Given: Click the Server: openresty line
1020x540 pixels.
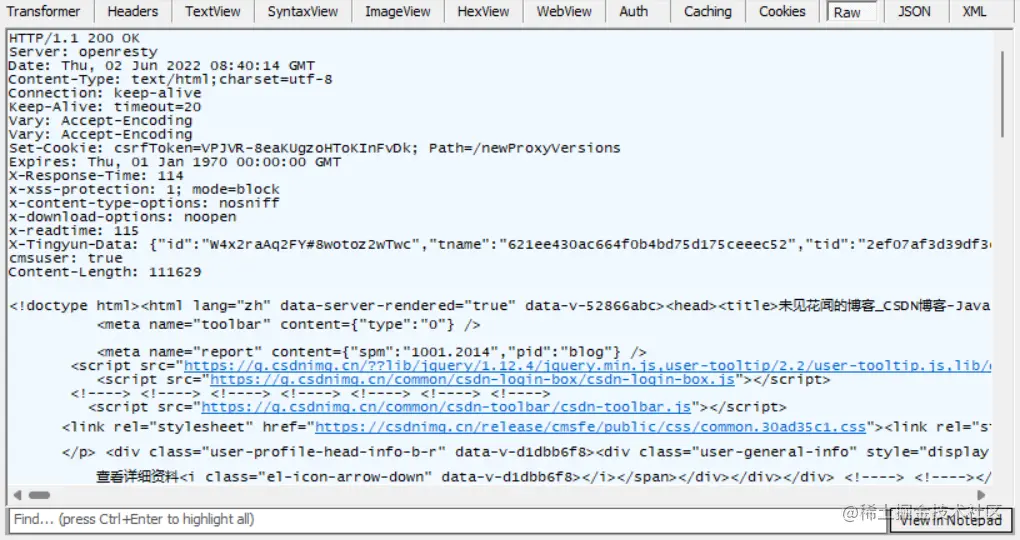Looking at the screenshot, I should tap(83, 51).
